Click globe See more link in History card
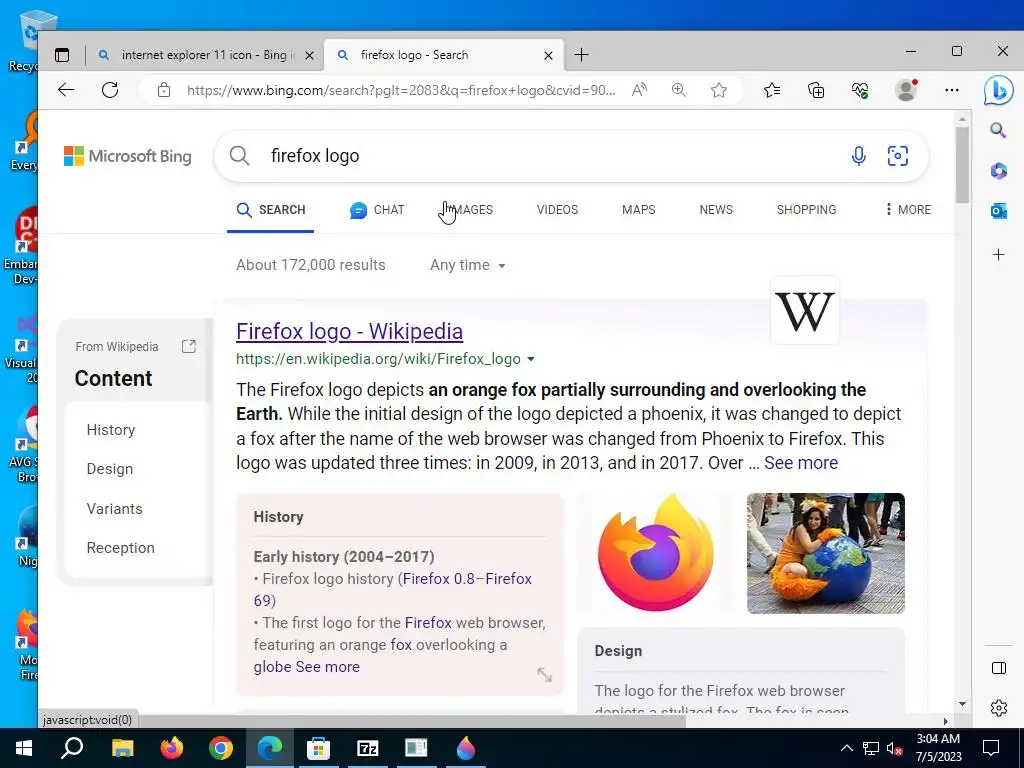The height and width of the screenshot is (768, 1024). pyautogui.click(x=306, y=667)
